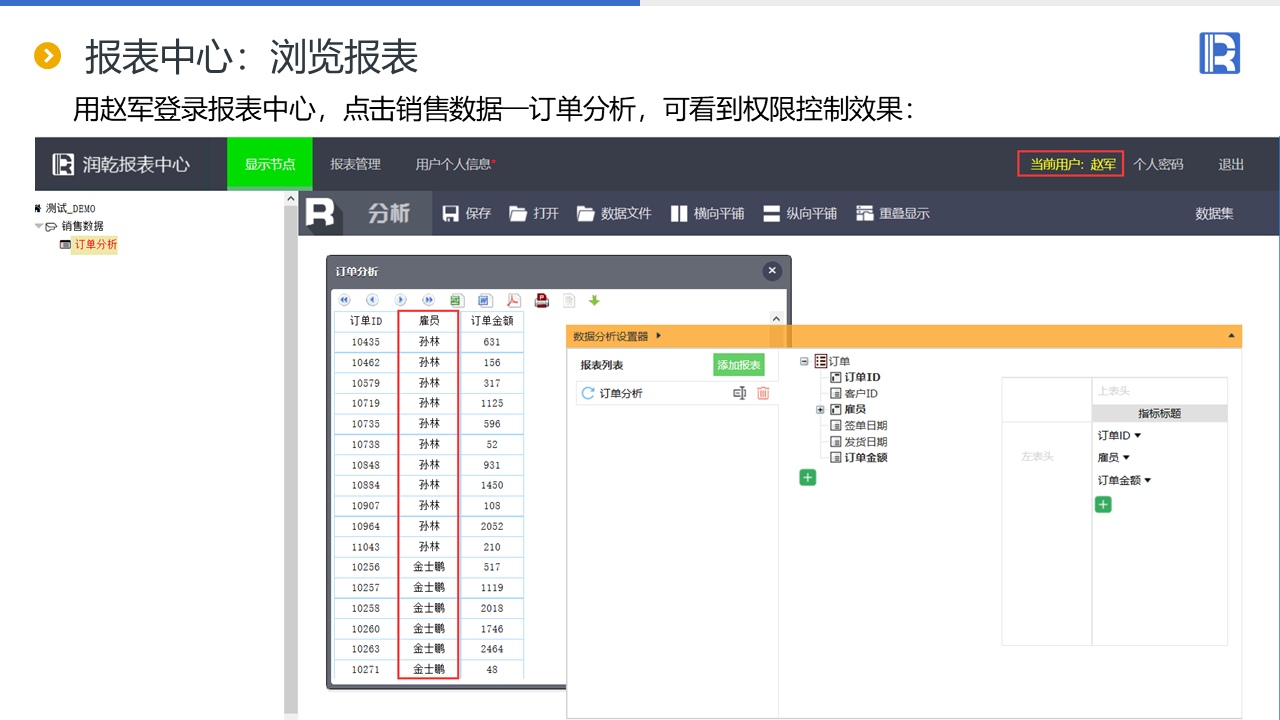1280x720 pixels.
Task: Click the 上表头 drop area
Action: [1159, 391]
